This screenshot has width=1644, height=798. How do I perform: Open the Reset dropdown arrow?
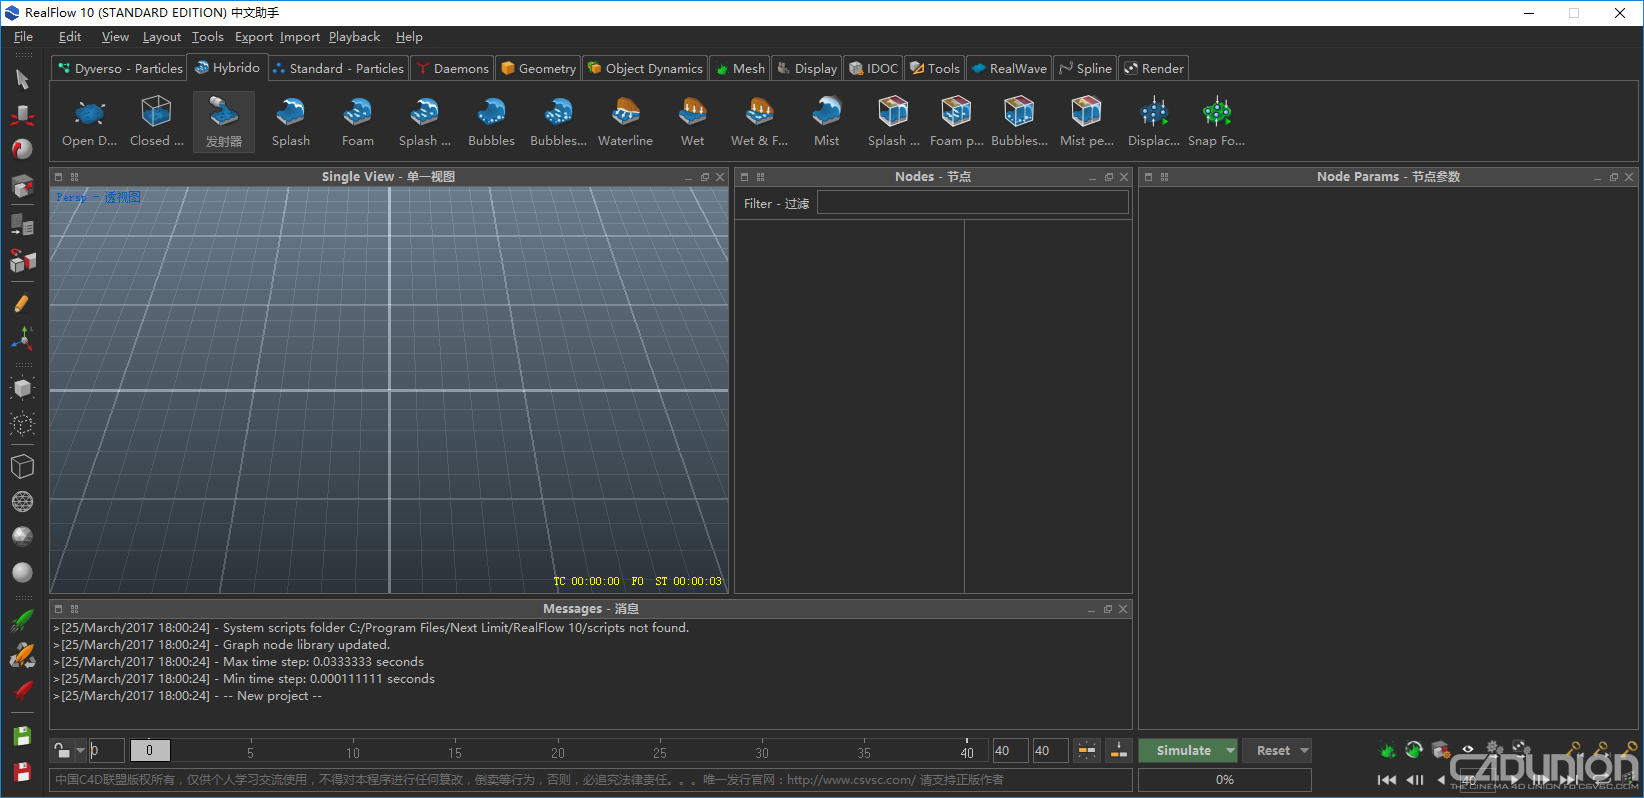(x=1304, y=750)
